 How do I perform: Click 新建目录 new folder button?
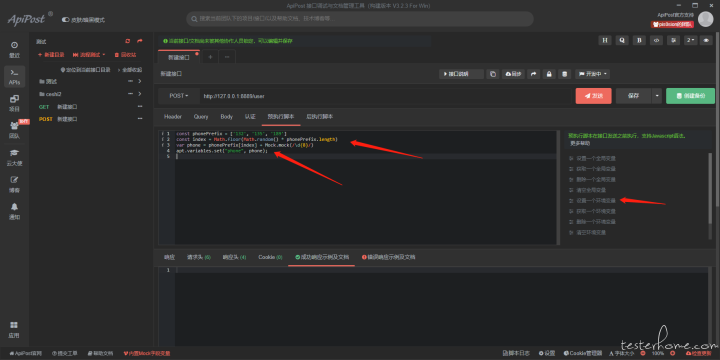coord(51,55)
